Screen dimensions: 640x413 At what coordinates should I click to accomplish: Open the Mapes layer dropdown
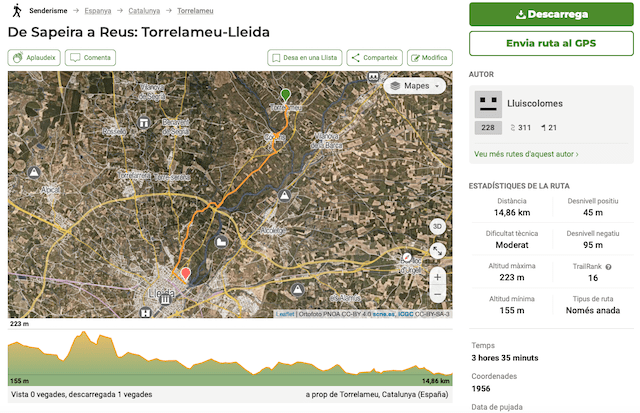pos(416,86)
